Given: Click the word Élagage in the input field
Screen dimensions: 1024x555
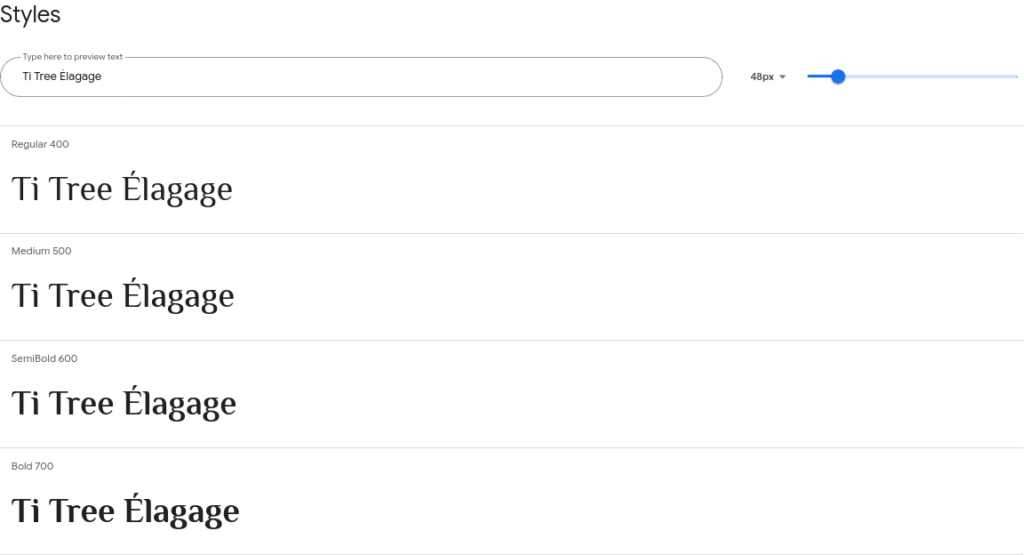Looking at the screenshot, I should (80, 76).
